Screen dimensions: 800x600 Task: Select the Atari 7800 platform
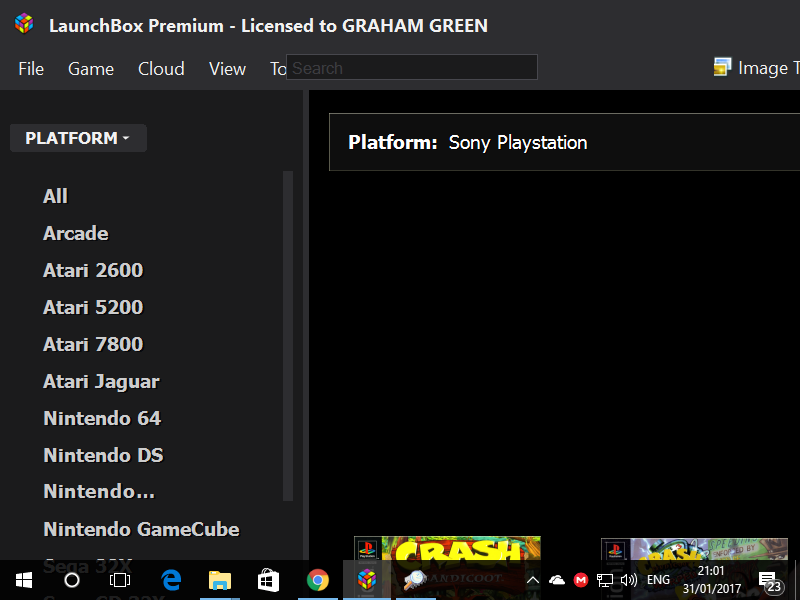[93, 344]
